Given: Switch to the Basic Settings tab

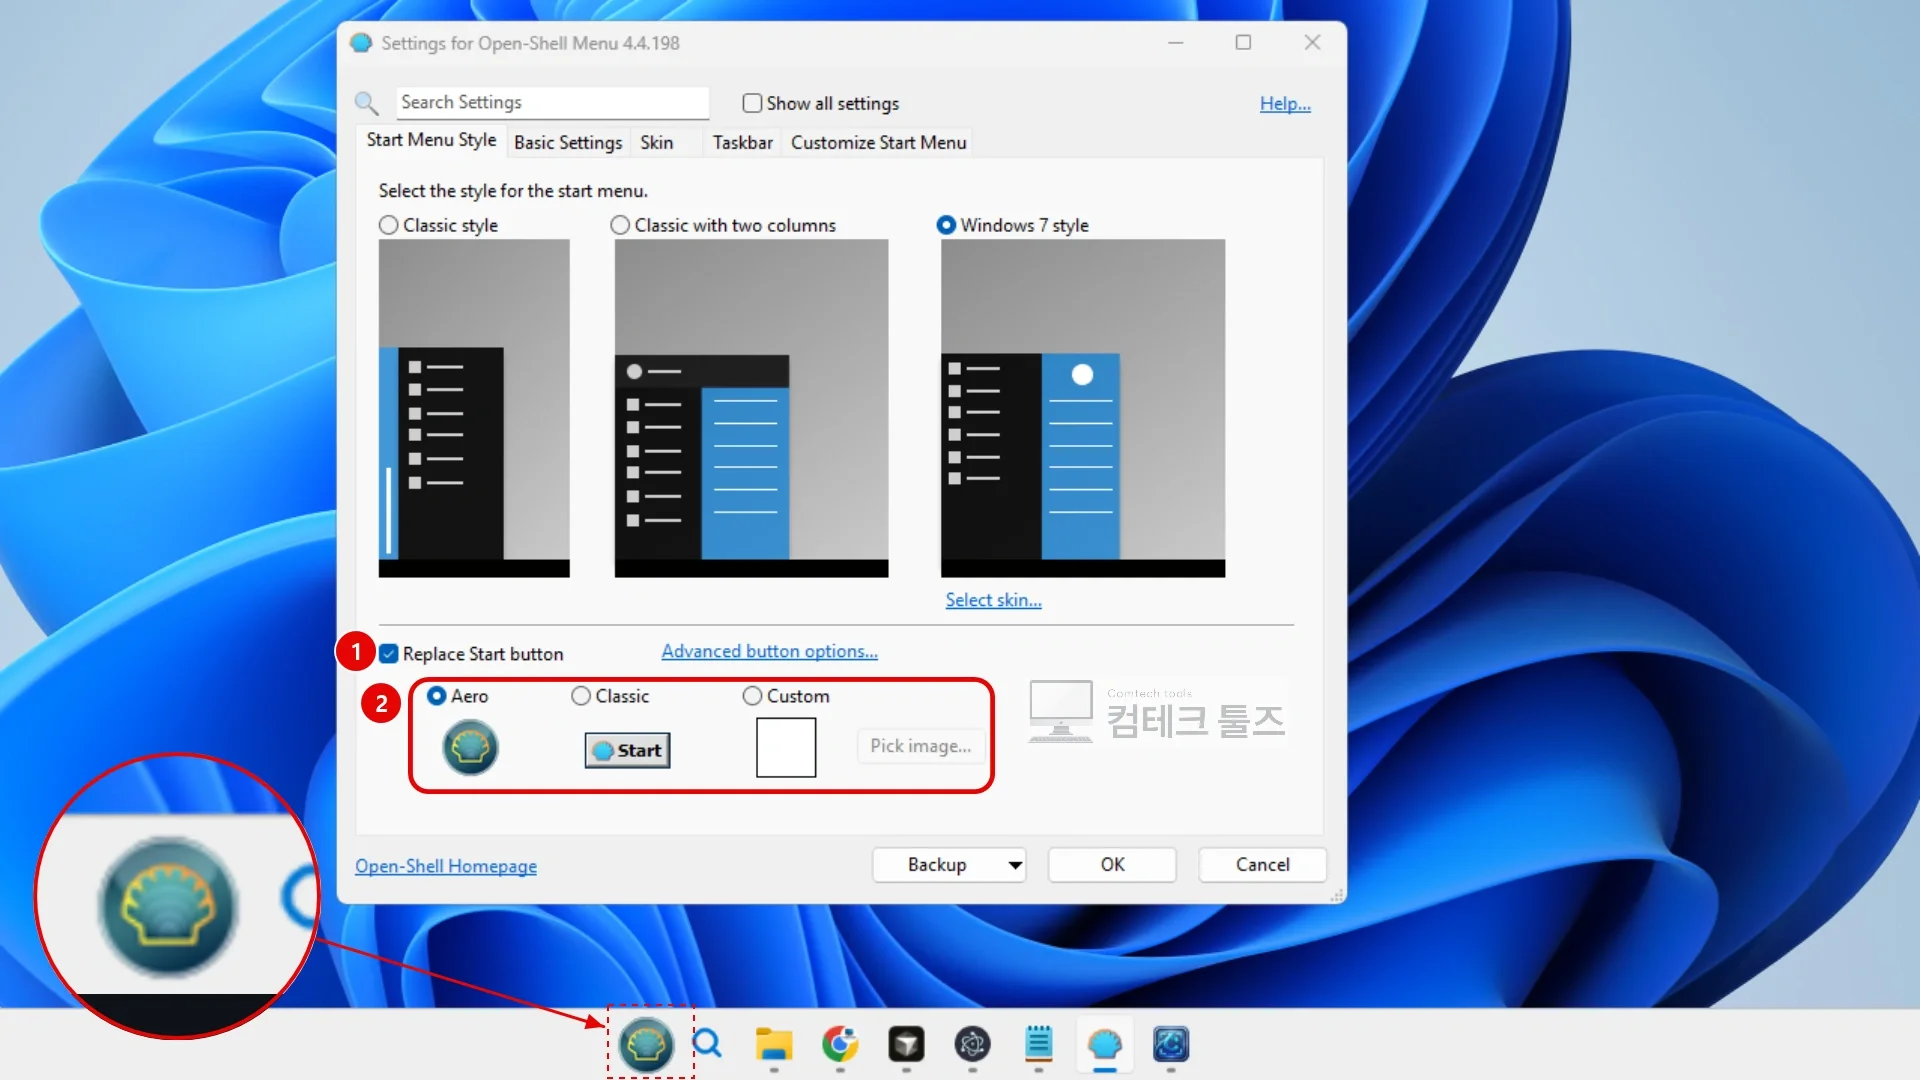Looking at the screenshot, I should pos(568,142).
